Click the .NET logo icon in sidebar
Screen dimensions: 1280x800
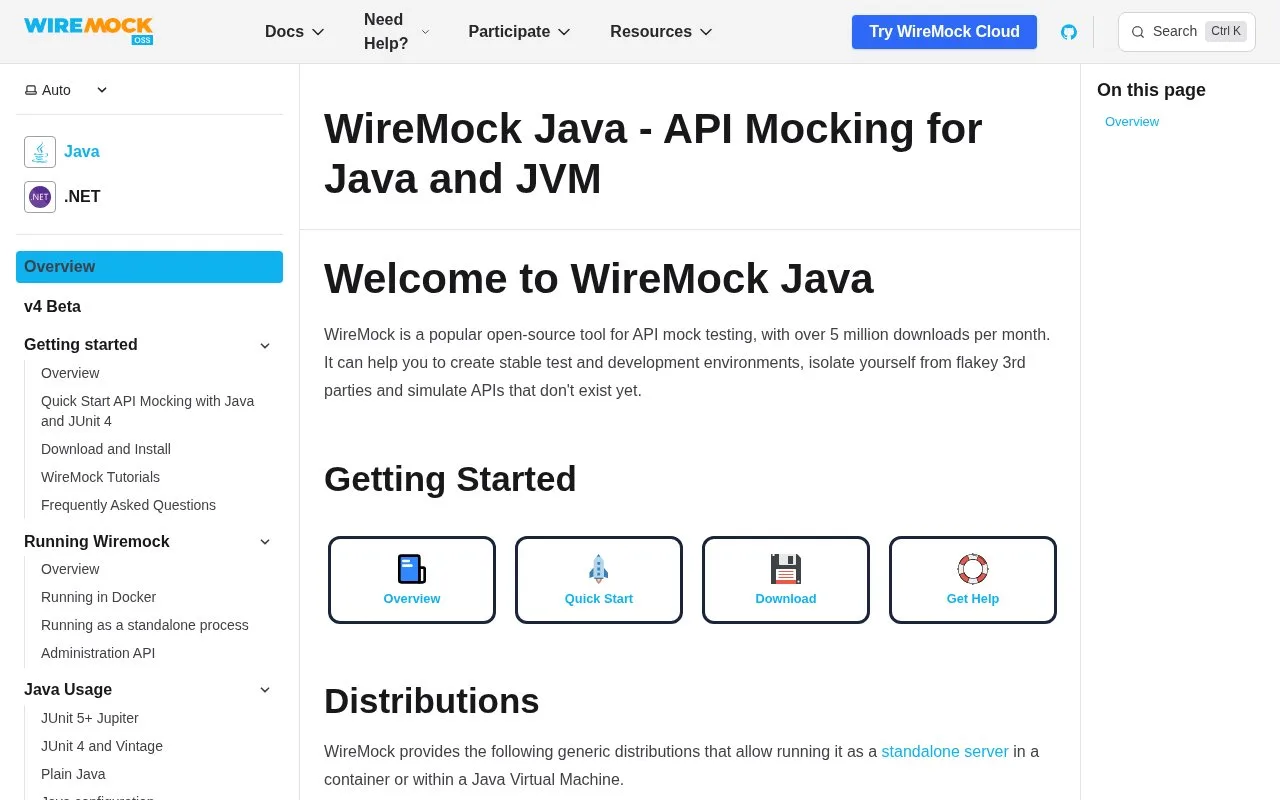click(x=40, y=197)
